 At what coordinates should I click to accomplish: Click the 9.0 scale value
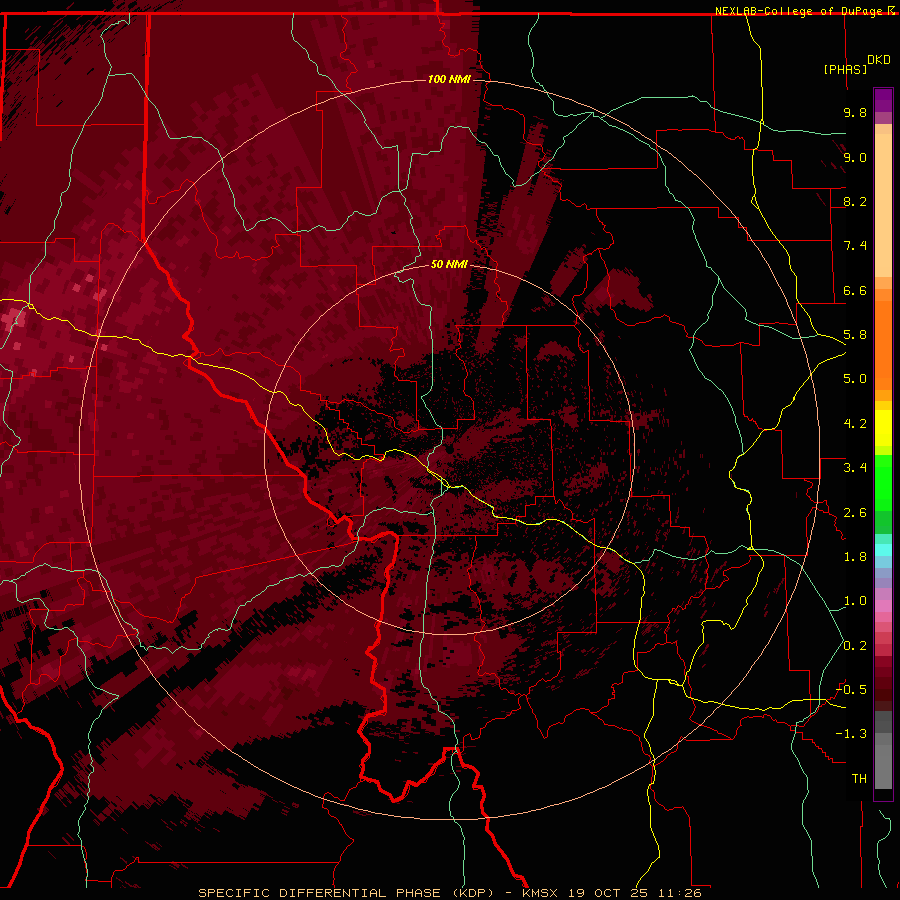click(x=855, y=157)
